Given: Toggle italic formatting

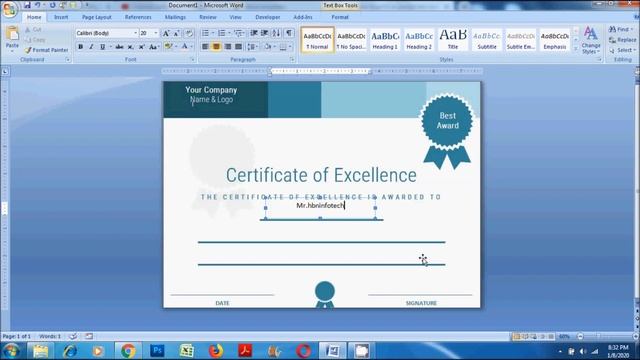Looking at the screenshot, I should tap(91, 47).
